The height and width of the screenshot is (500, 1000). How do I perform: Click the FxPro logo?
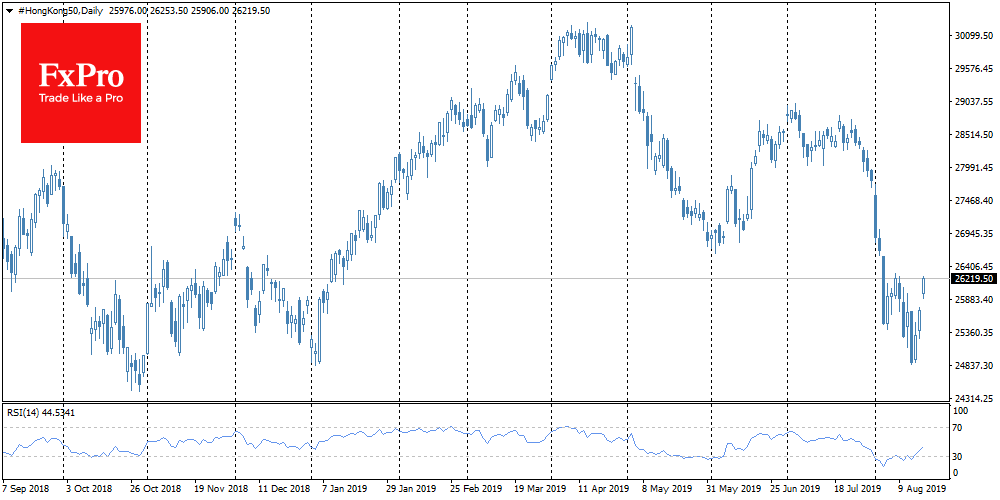(x=81, y=76)
